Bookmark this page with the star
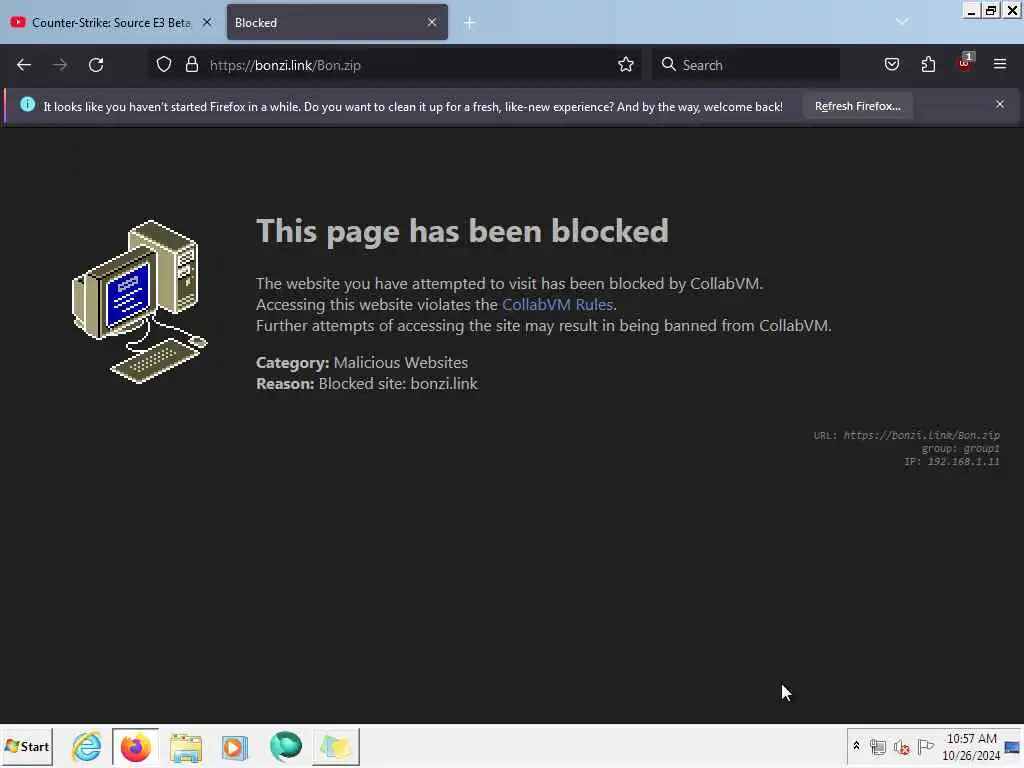Screen dimensions: 1024x768 pyautogui.click(x=626, y=65)
